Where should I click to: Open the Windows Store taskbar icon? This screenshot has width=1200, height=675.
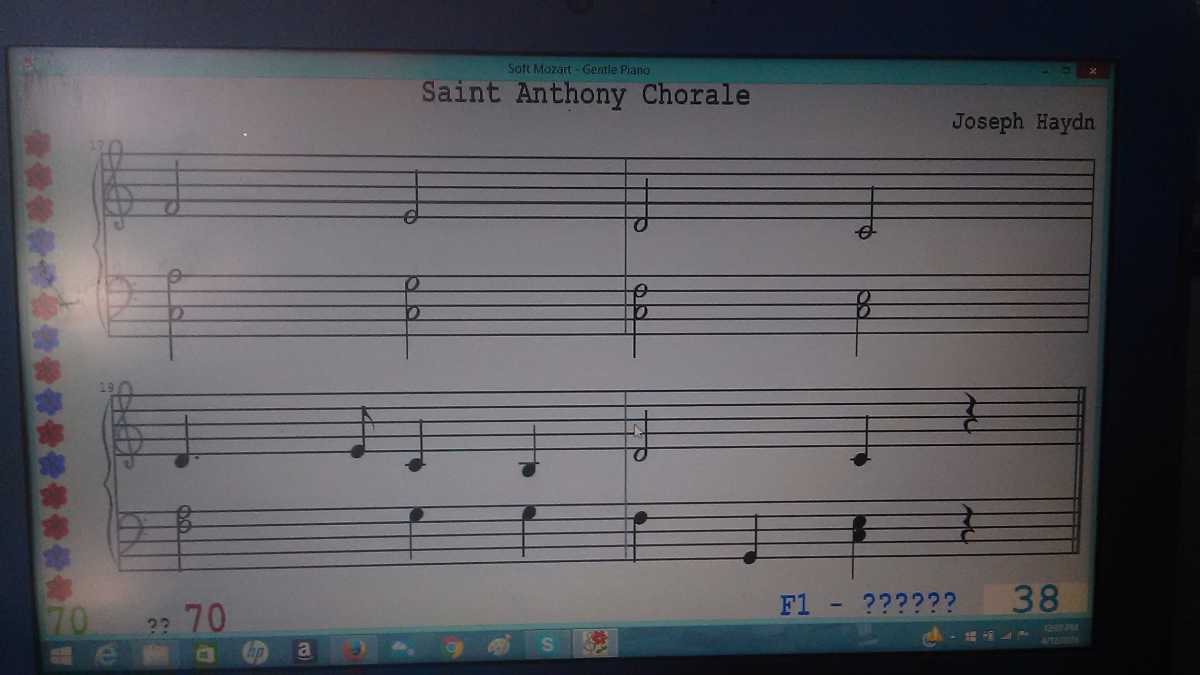point(205,654)
